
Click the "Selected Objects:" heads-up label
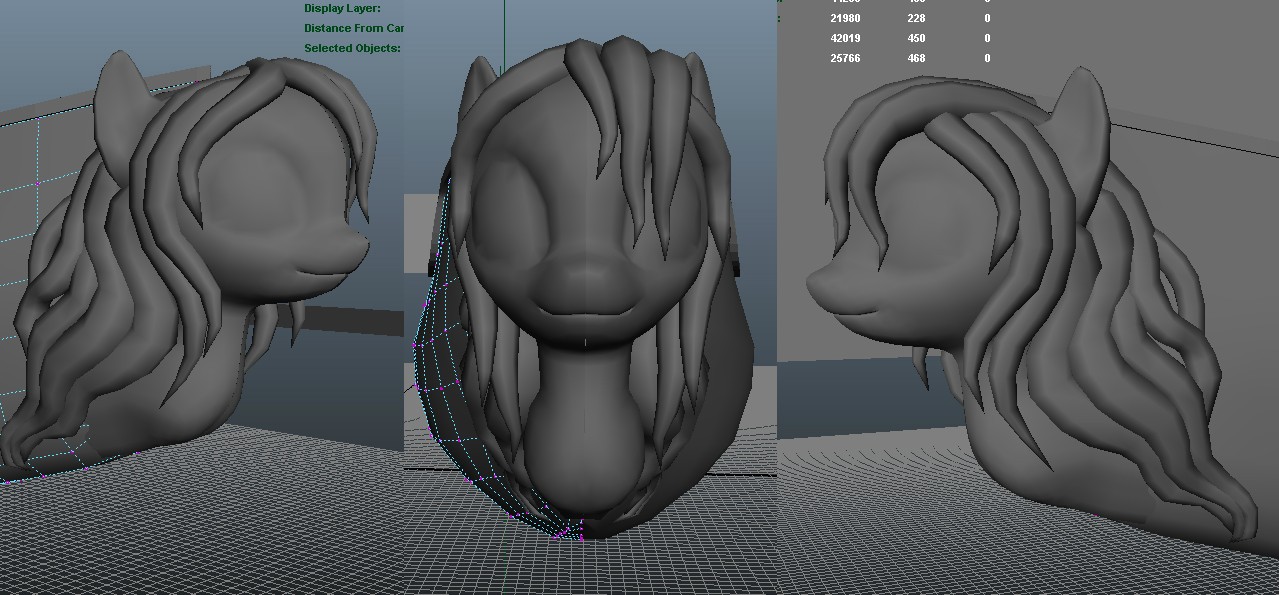[352, 48]
